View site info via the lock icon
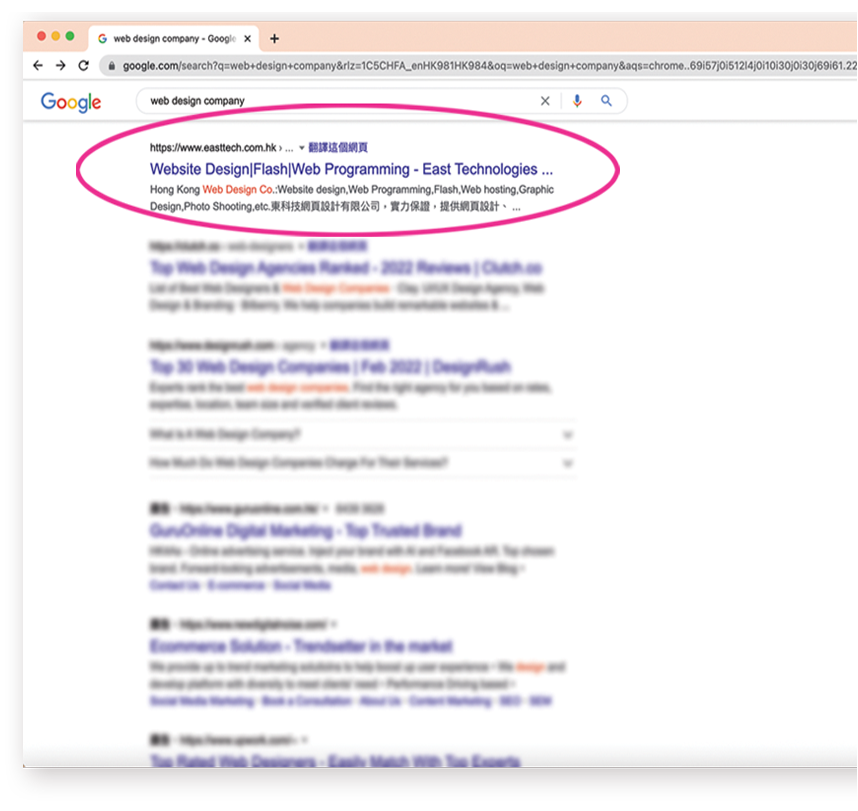The image size is (858, 811). (x=110, y=66)
